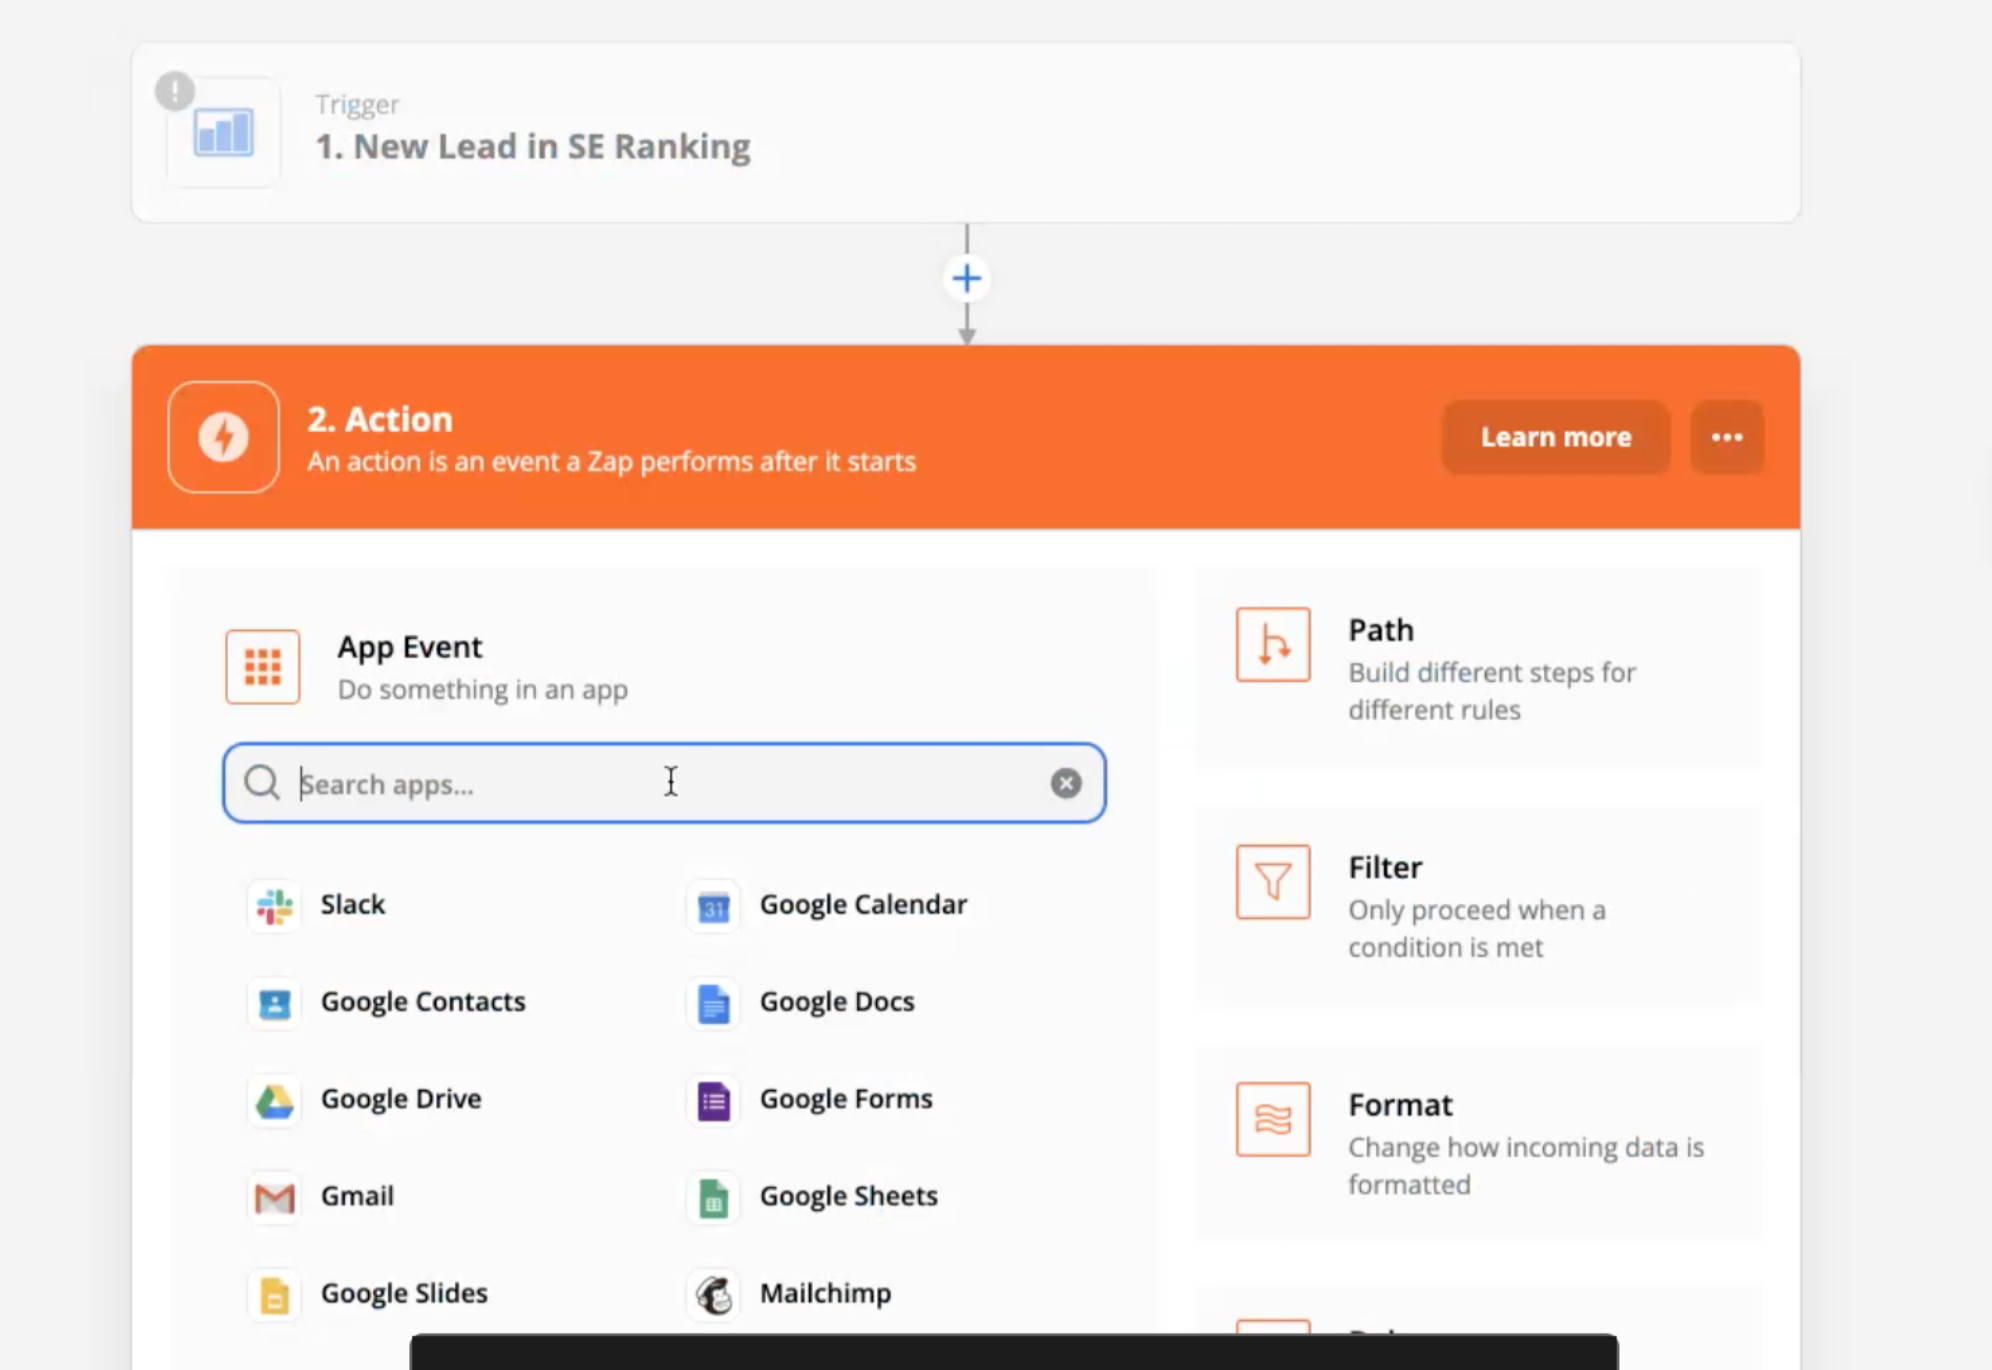Click the lightning bolt Action icon
Screen dimensions: 1992x1370
tap(223, 437)
